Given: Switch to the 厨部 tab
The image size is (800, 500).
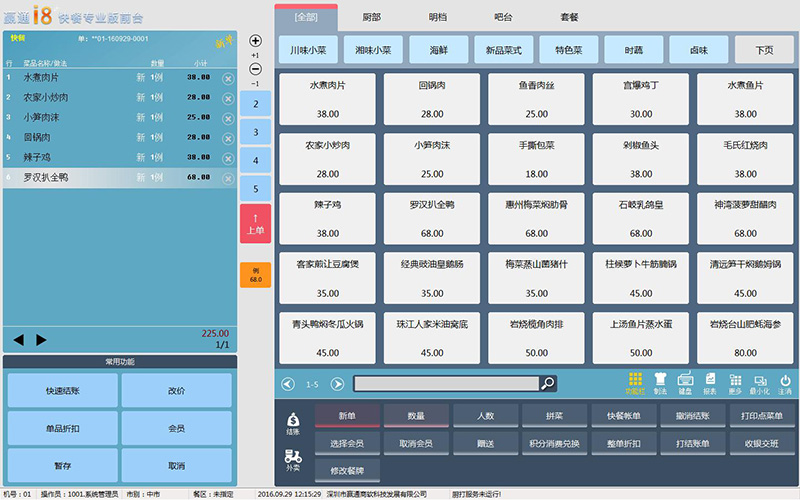Looking at the screenshot, I should click(371, 17).
